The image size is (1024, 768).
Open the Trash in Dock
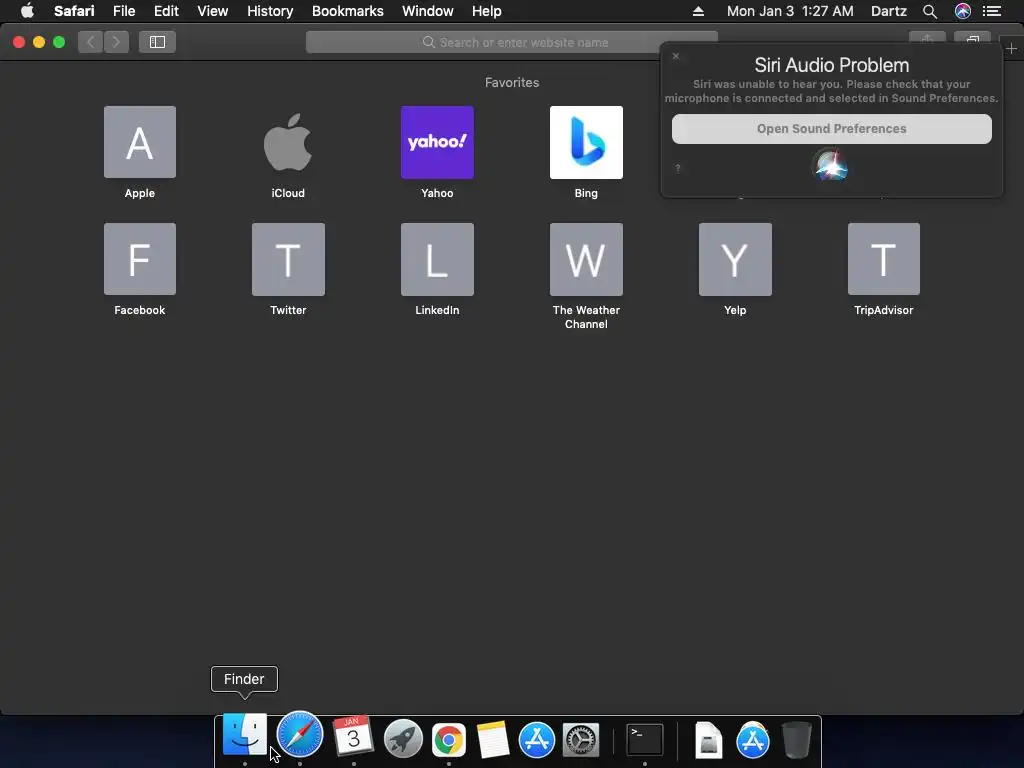[797, 739]
